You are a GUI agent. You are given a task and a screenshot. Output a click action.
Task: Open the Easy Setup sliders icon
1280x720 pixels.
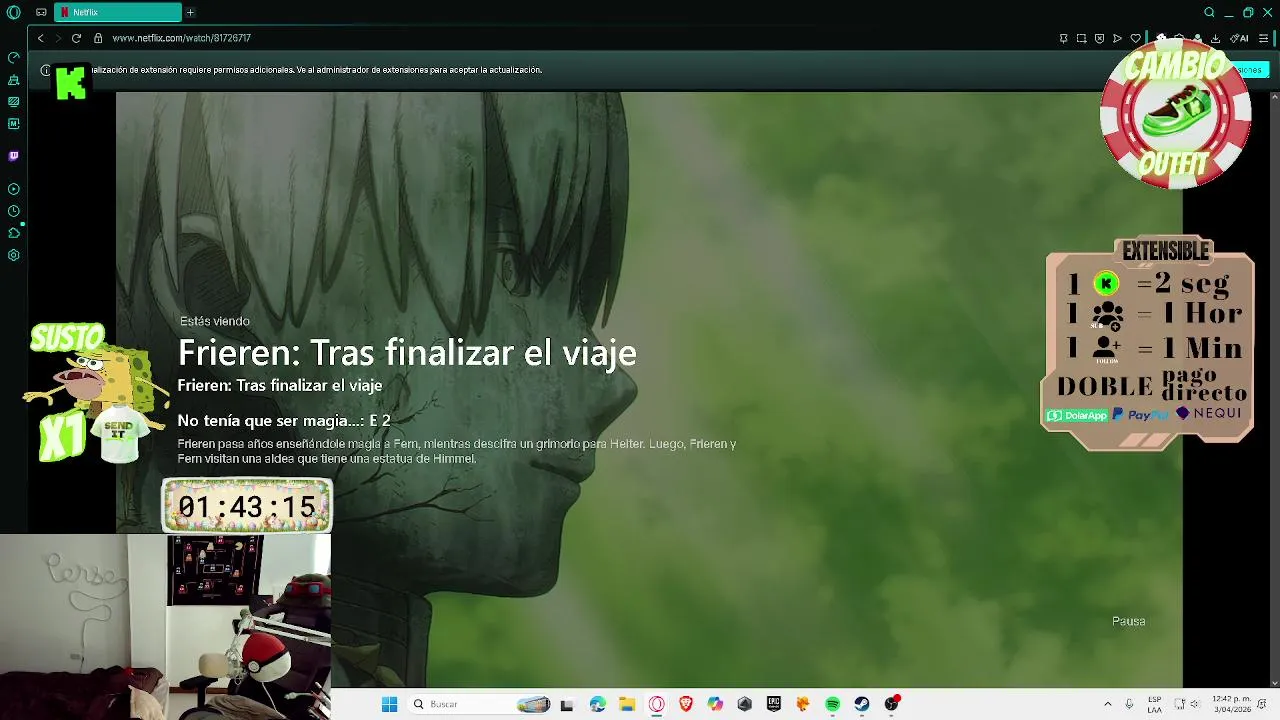[1263, 38]
